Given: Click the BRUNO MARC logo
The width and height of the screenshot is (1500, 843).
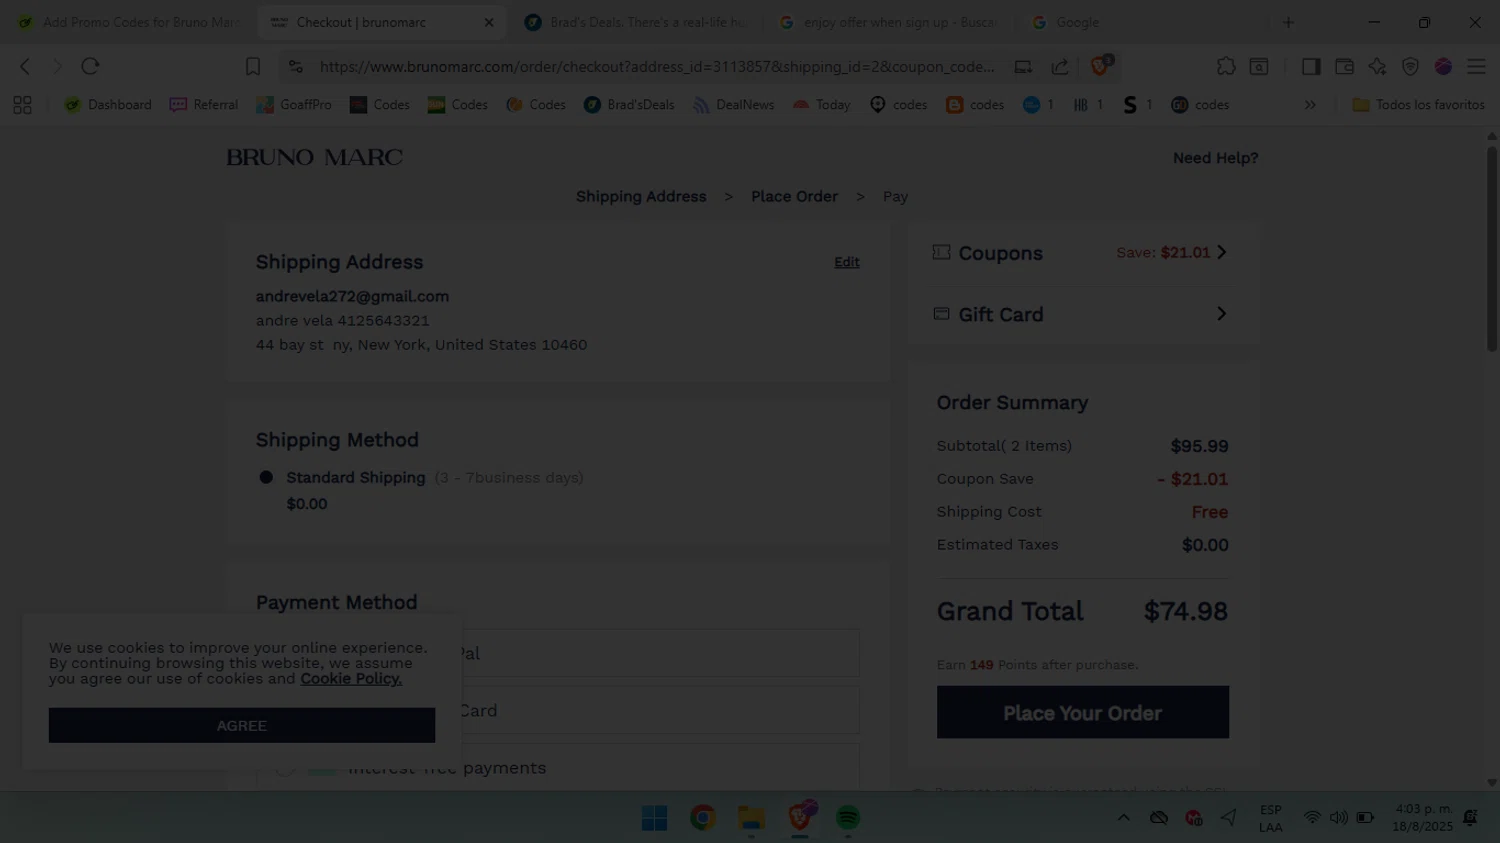Looking at the screenshot, I should tap(314, 157).
